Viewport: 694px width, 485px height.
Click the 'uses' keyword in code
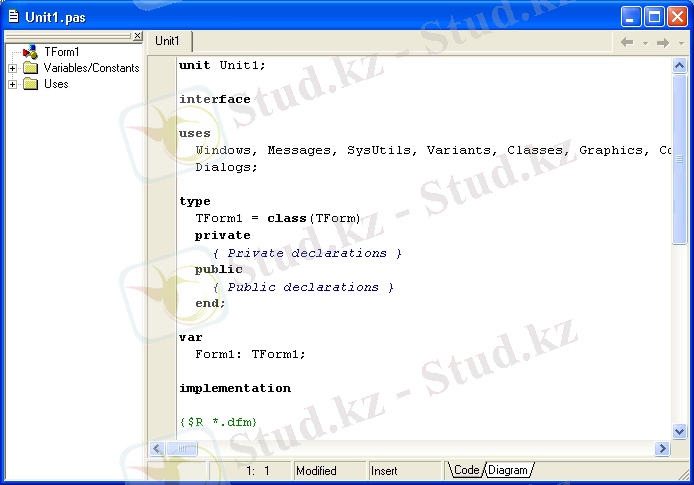(x=195, y=134)
